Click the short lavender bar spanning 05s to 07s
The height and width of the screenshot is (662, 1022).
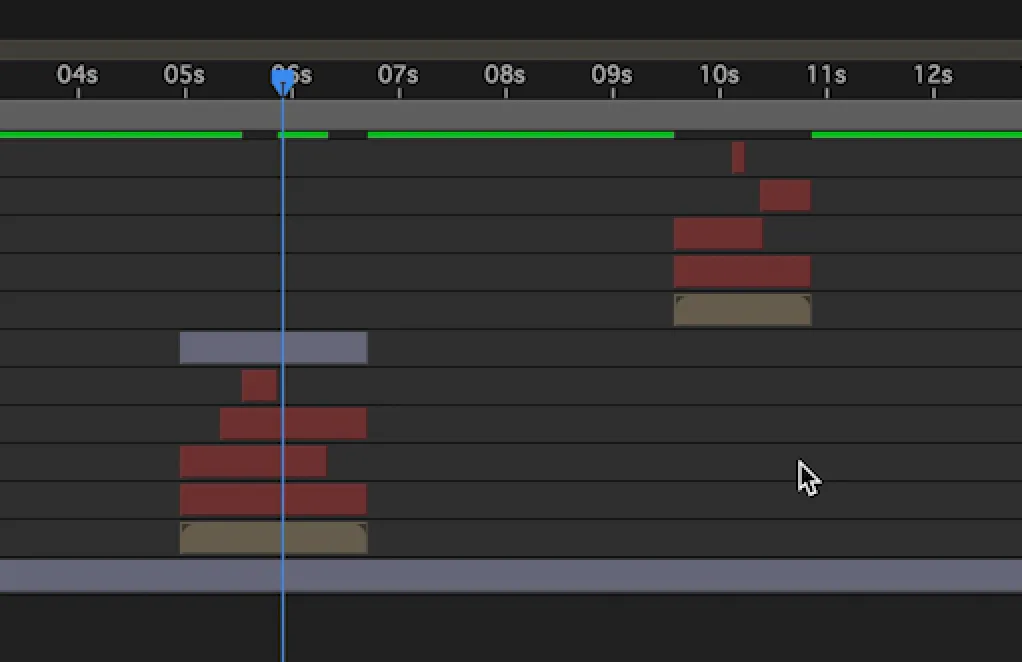(273, 348)
